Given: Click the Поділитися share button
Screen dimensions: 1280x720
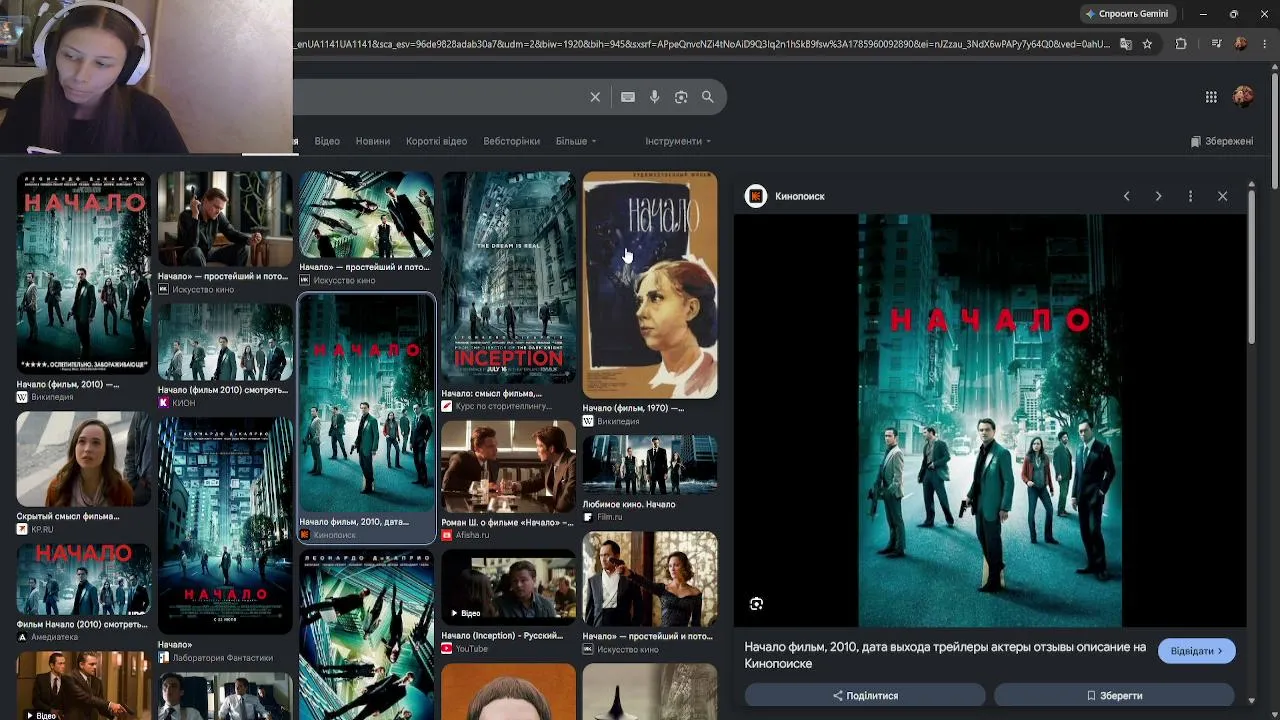Looking at the screenshot, I should (865, 695).
